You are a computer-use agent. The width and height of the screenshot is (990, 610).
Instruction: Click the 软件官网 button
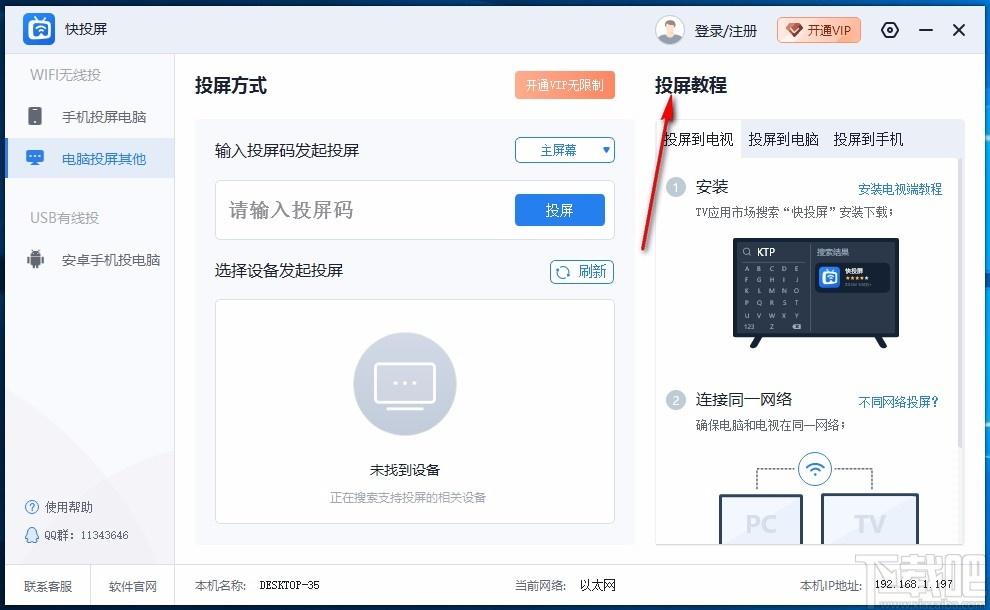point(133,586)
